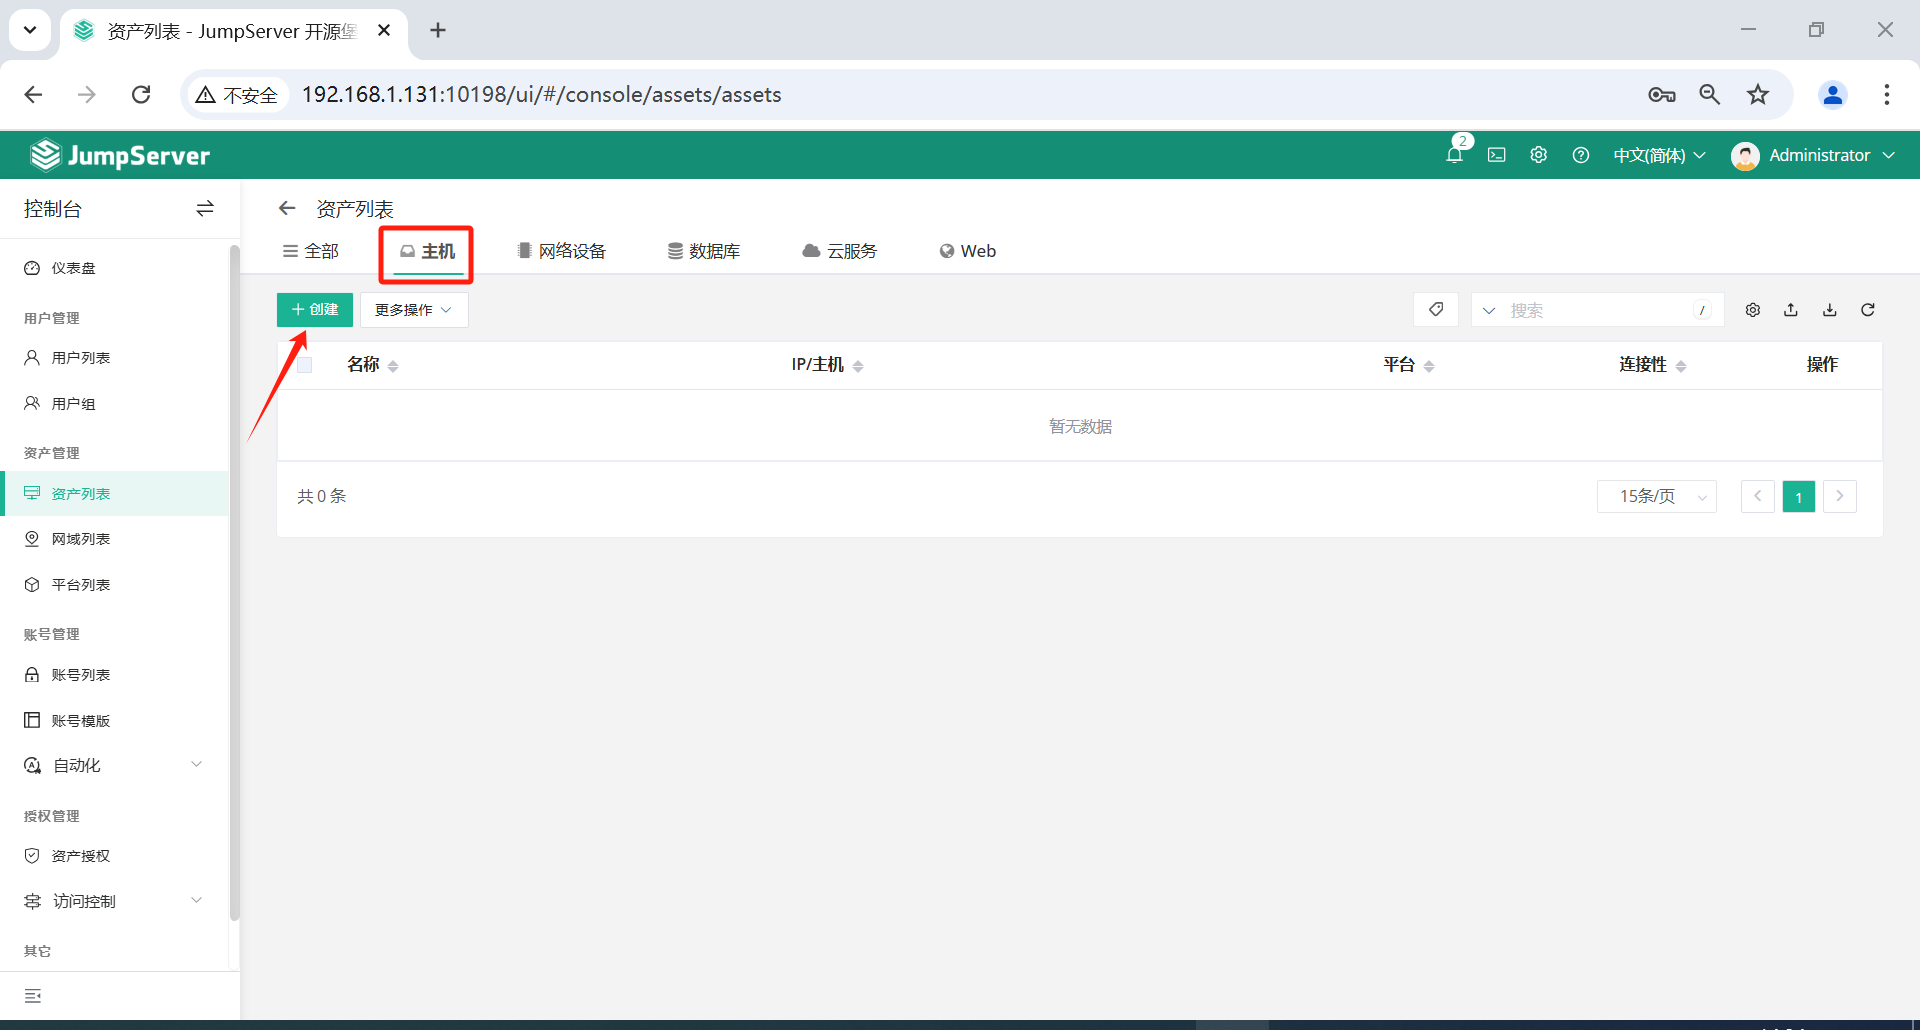Open the web terminal icon in header
This screenshot has width=1920, height=1030.
[1497, 155]
